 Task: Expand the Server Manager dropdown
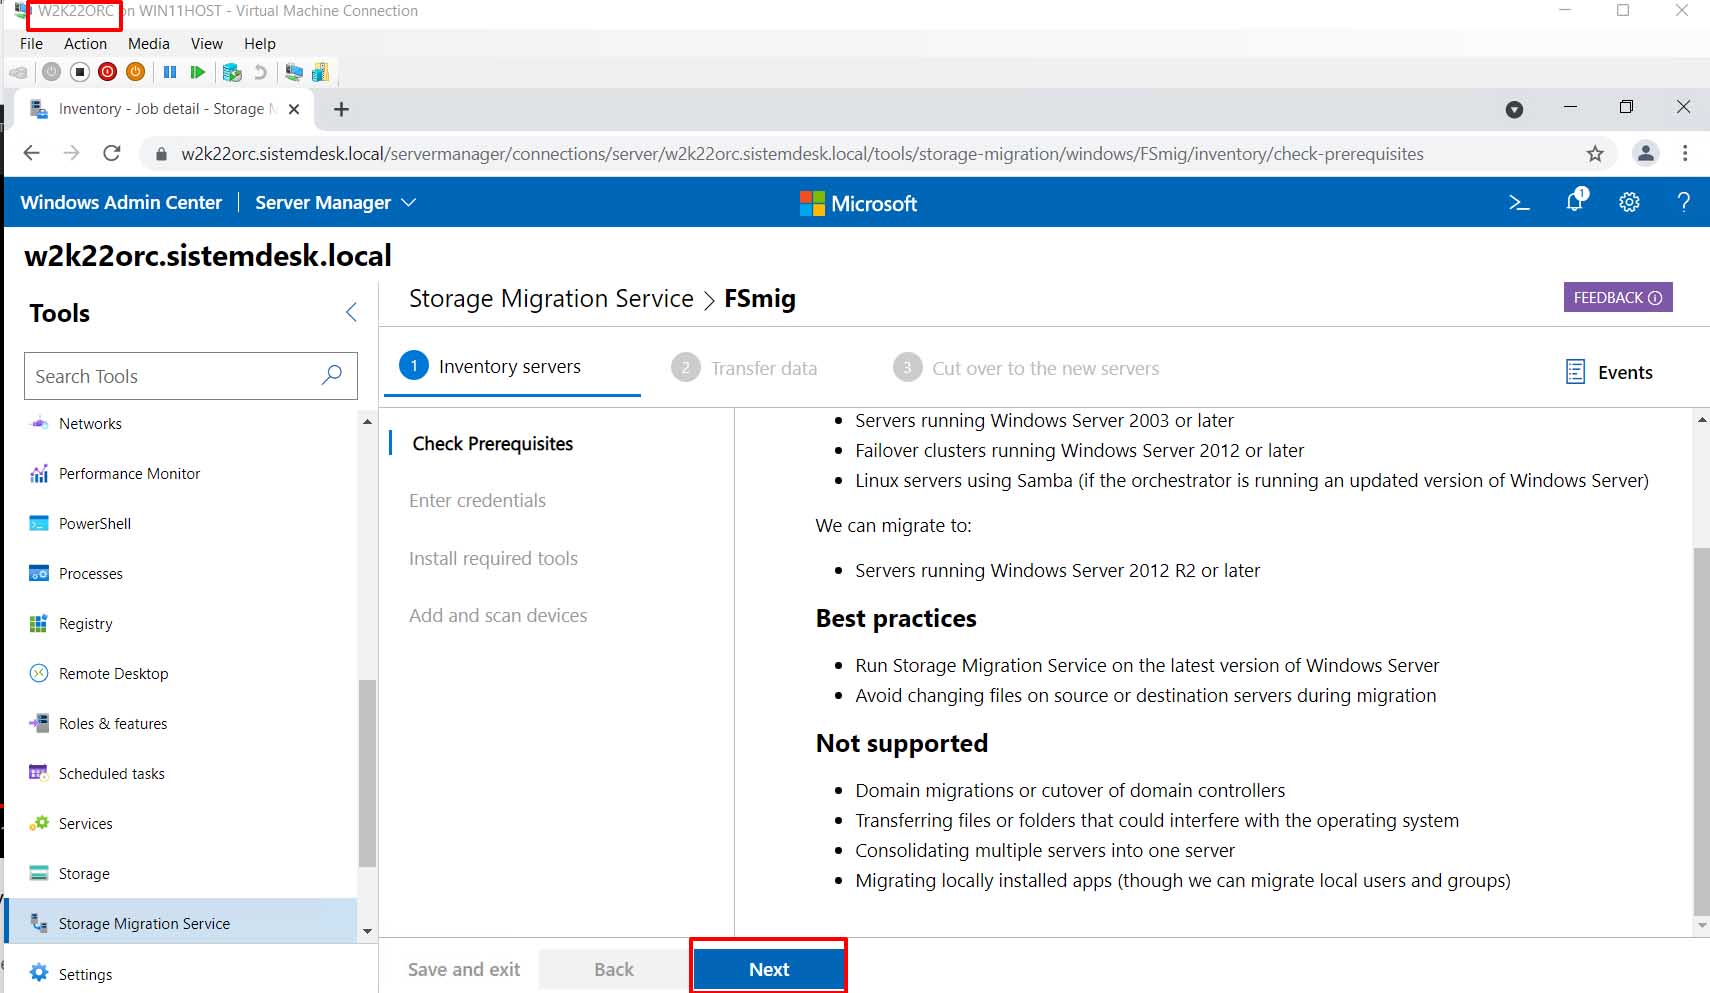tap(335, 202)
